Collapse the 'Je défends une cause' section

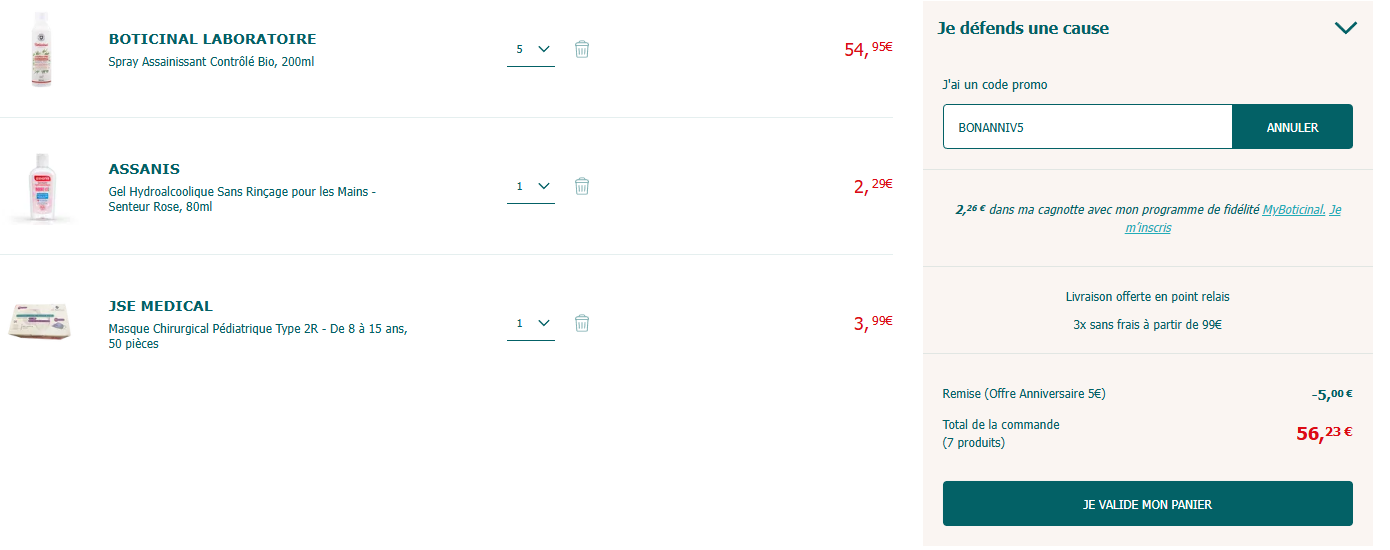1345,28
